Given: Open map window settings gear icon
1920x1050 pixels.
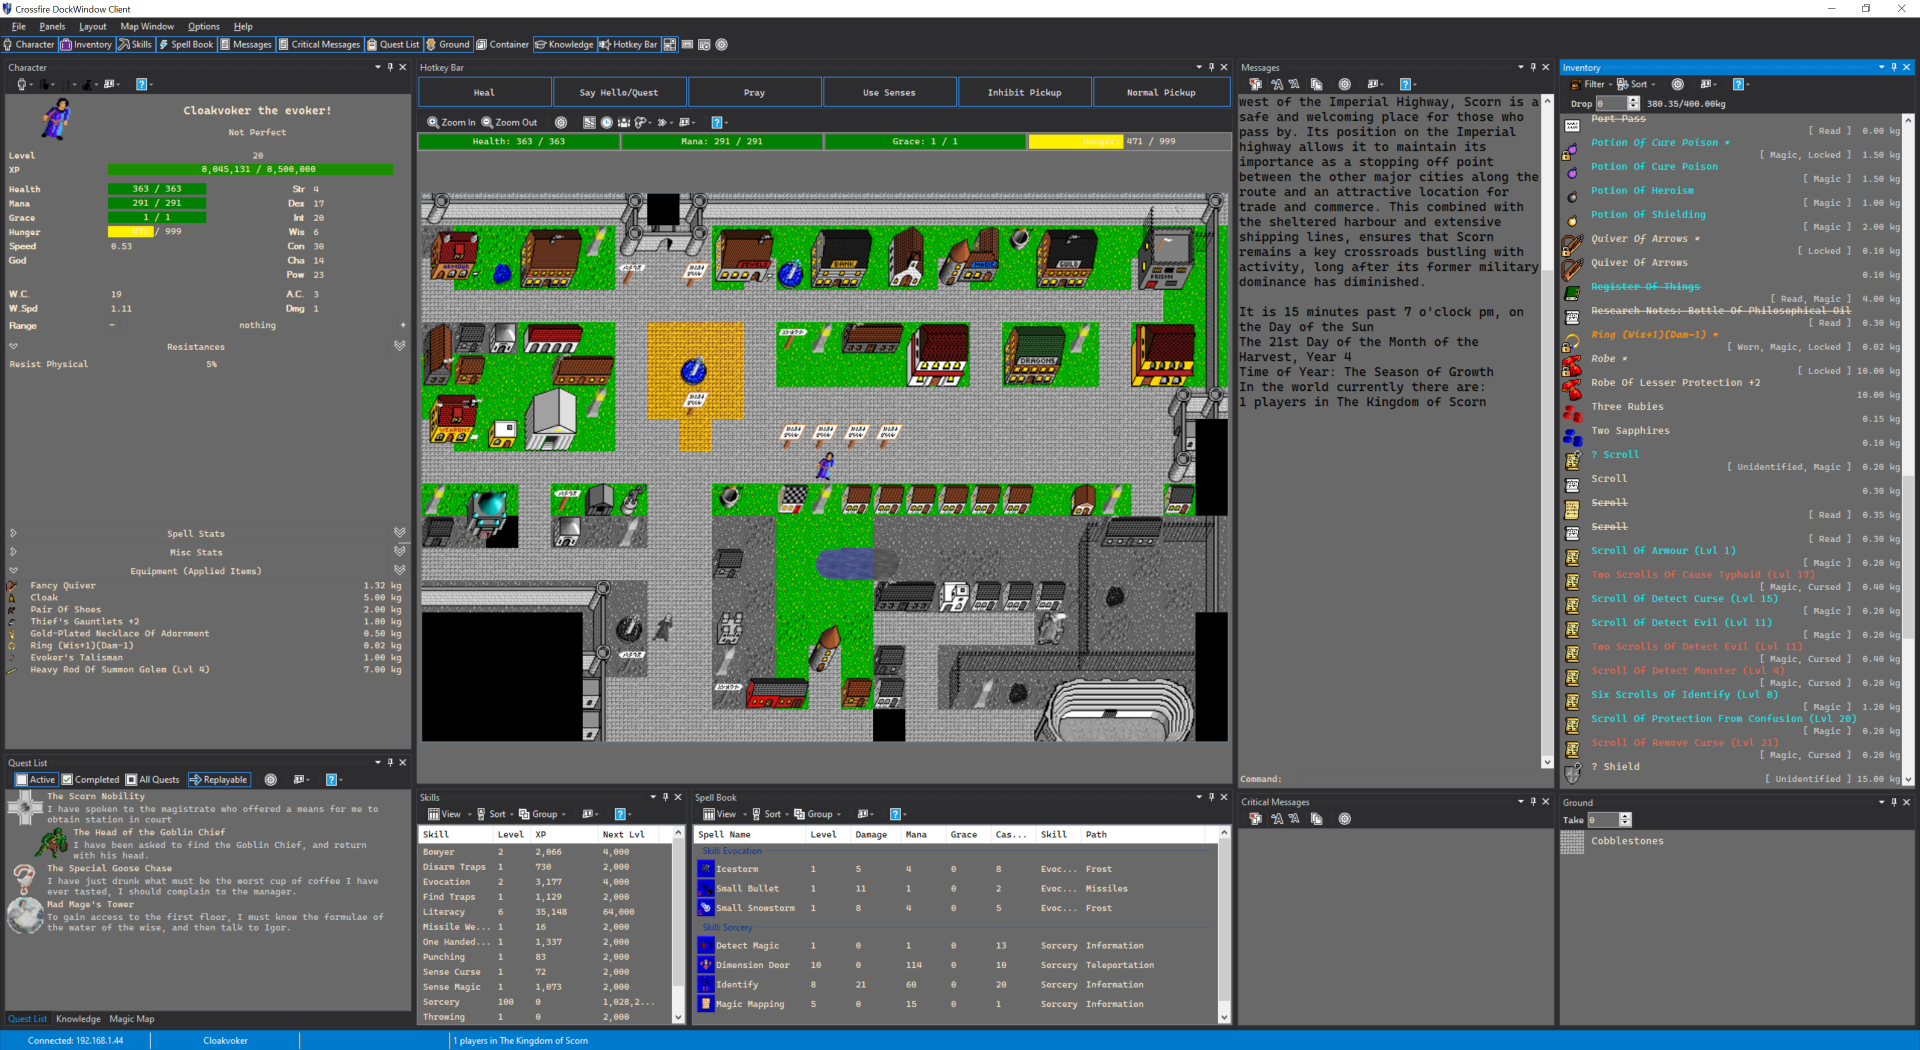Looking at the screenshot, I should (561, 122).
